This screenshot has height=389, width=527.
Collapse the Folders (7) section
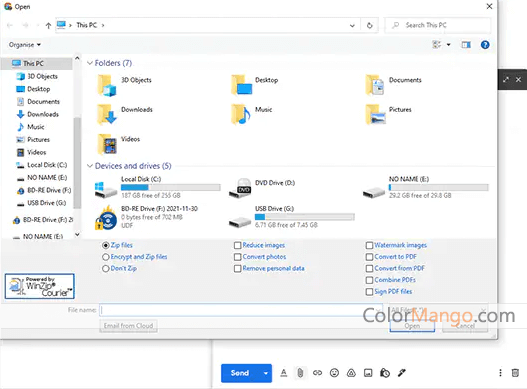(90, 63)
